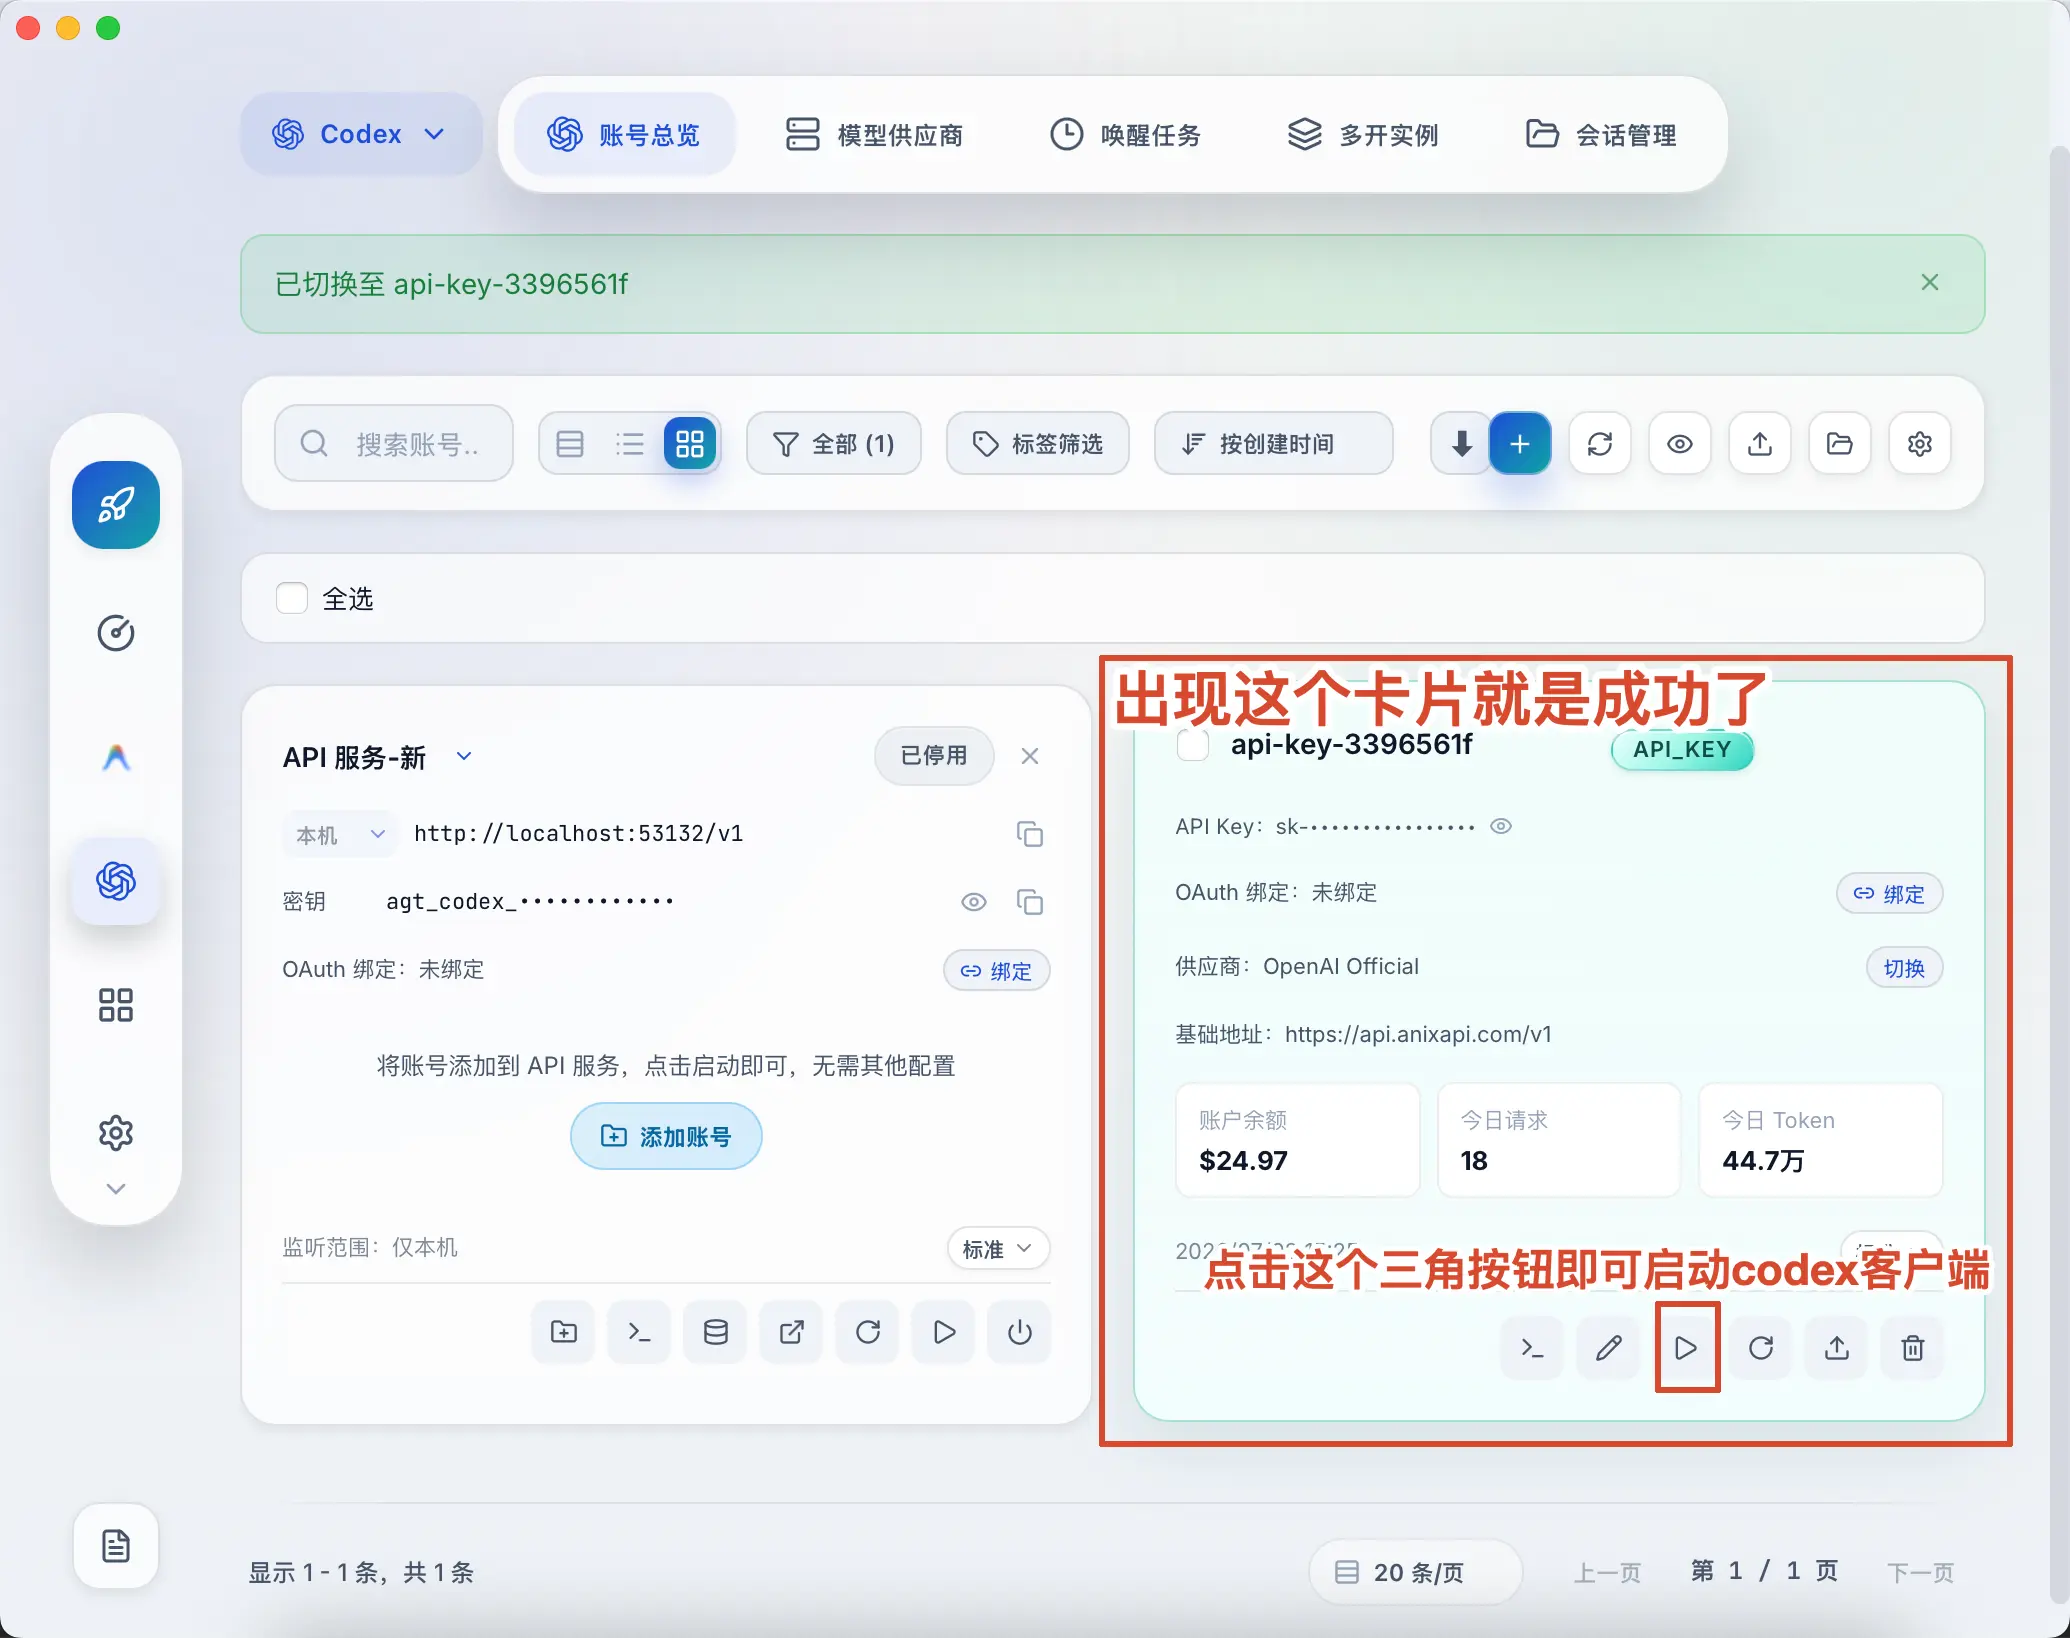This screenshot has width=2070, height=1638.
Task: Select the blue arc logo in sidebar
Action: [116, 758]
